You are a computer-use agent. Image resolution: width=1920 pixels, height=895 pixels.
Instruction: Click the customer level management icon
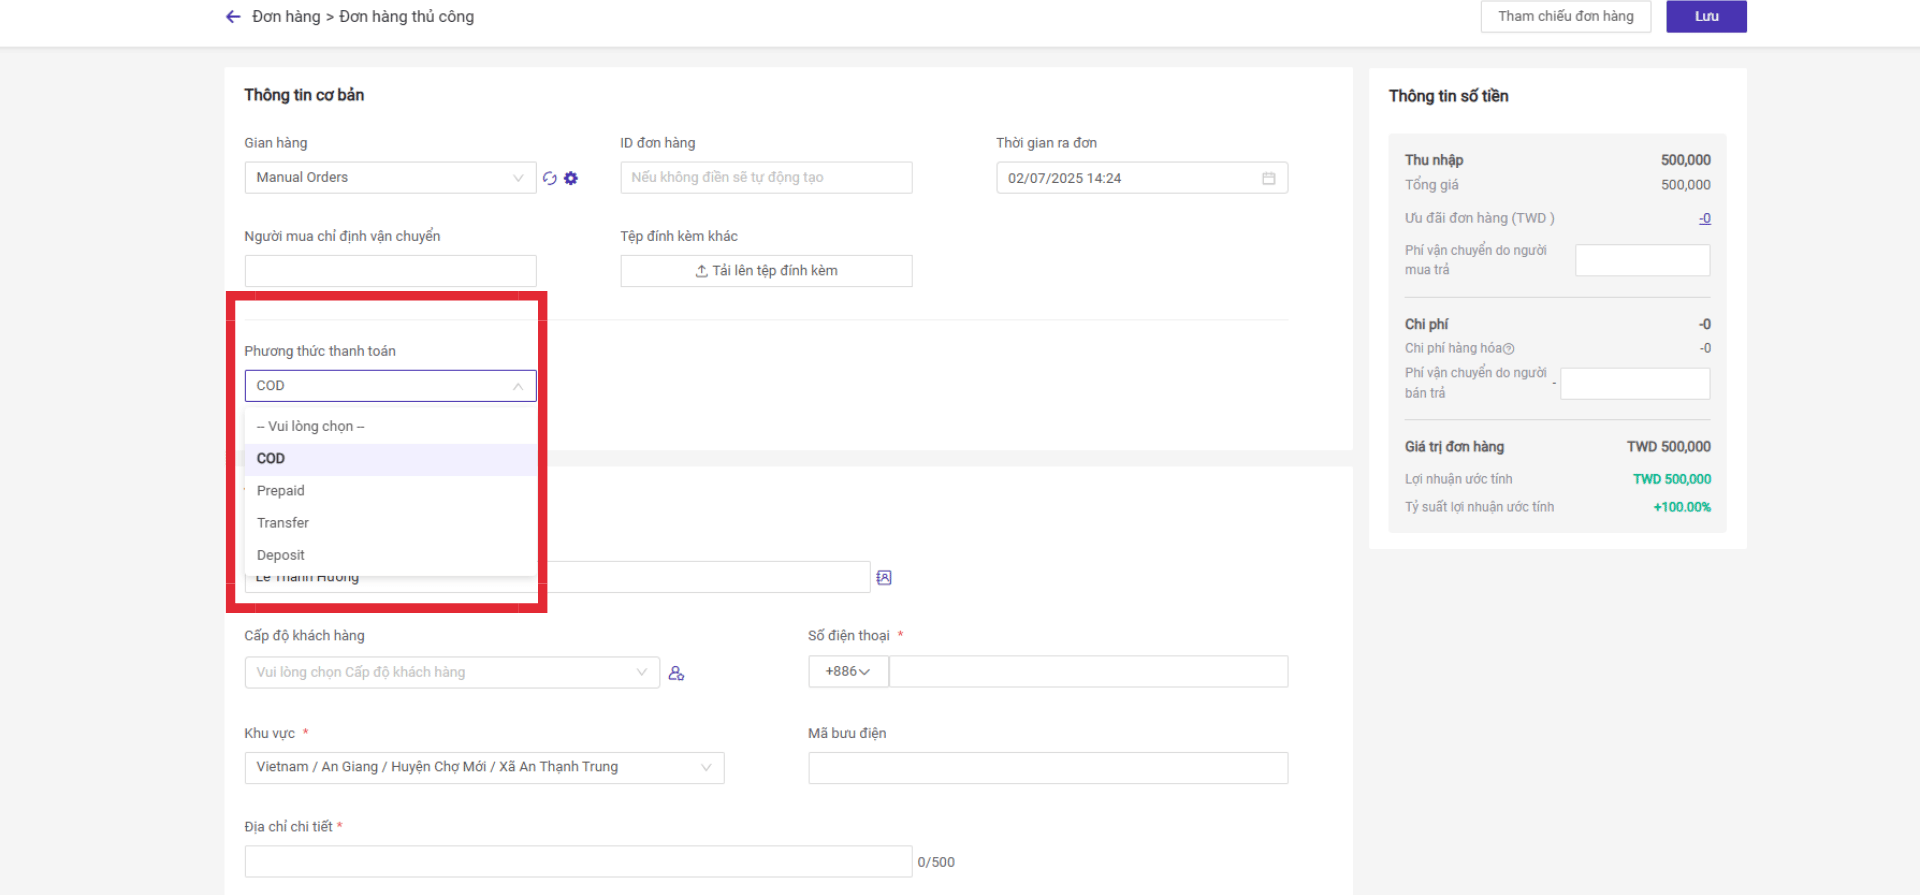click(676, 673)
